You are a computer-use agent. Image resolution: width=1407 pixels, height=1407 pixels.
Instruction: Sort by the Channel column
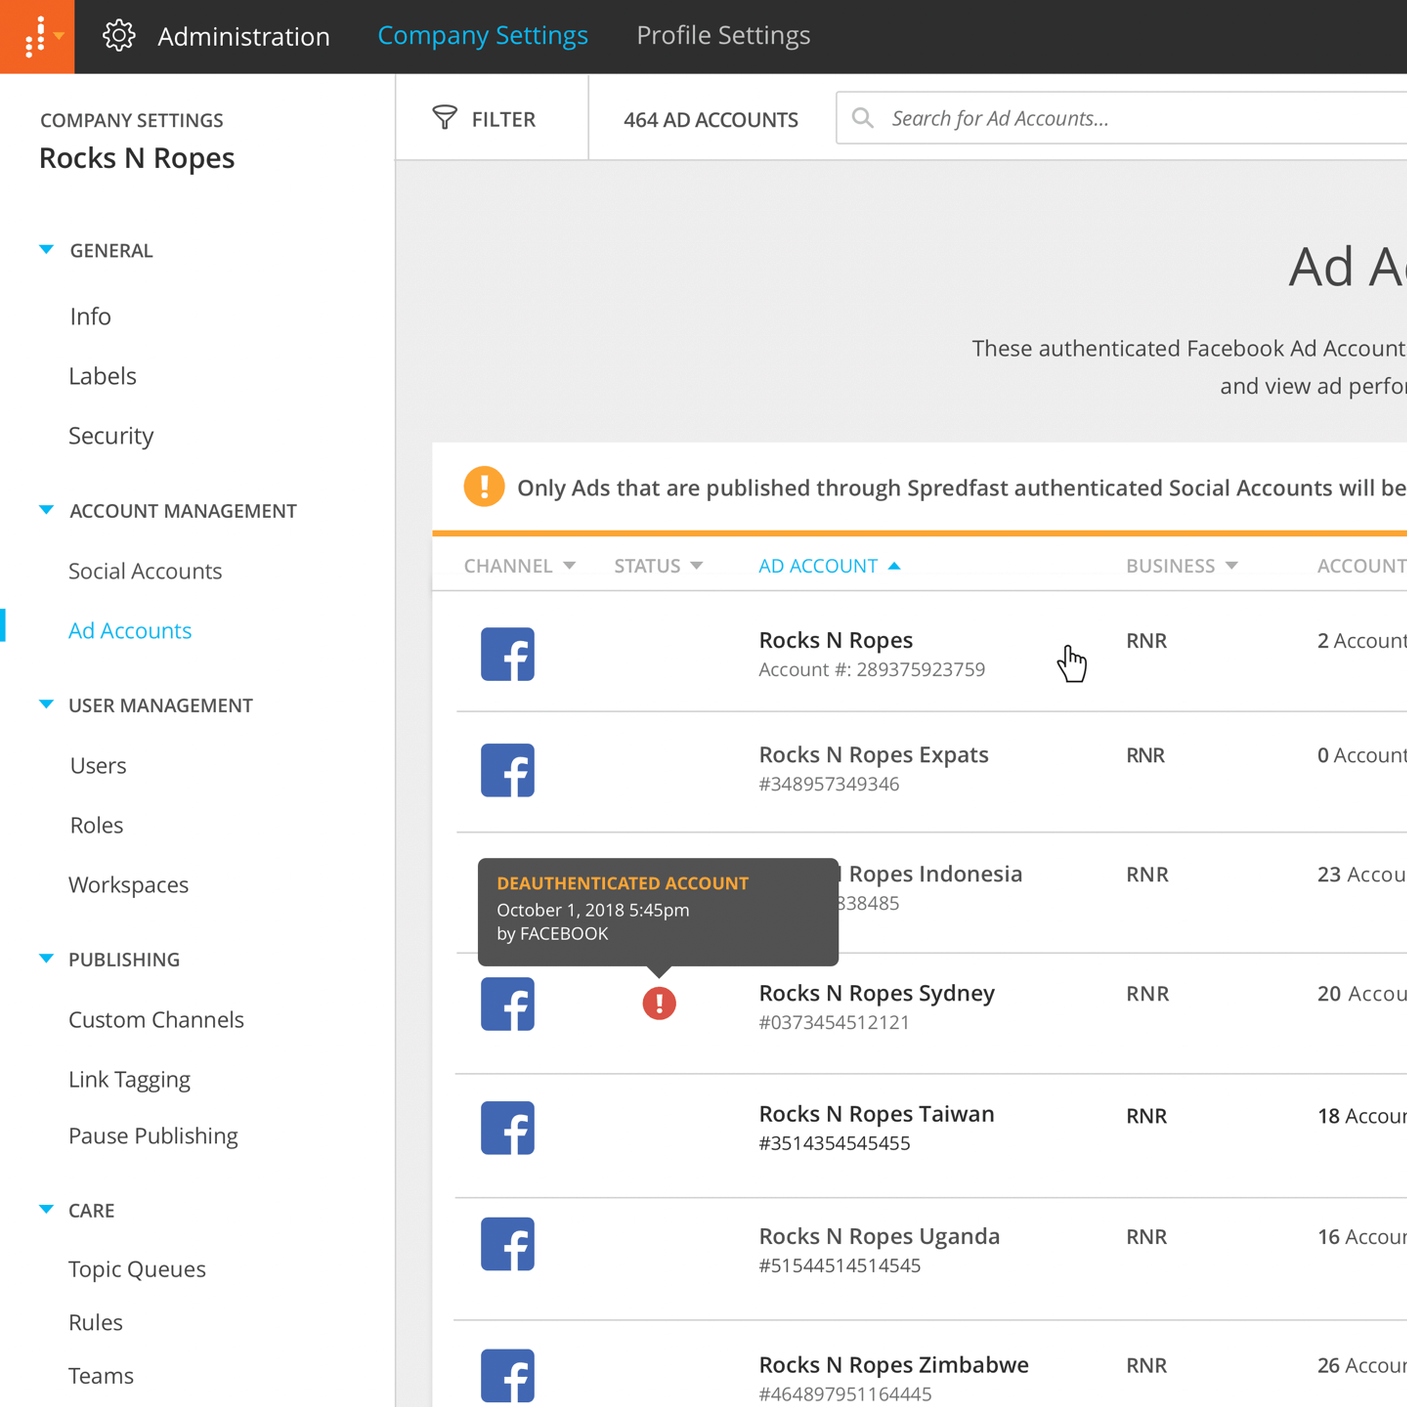click(519, 566)
